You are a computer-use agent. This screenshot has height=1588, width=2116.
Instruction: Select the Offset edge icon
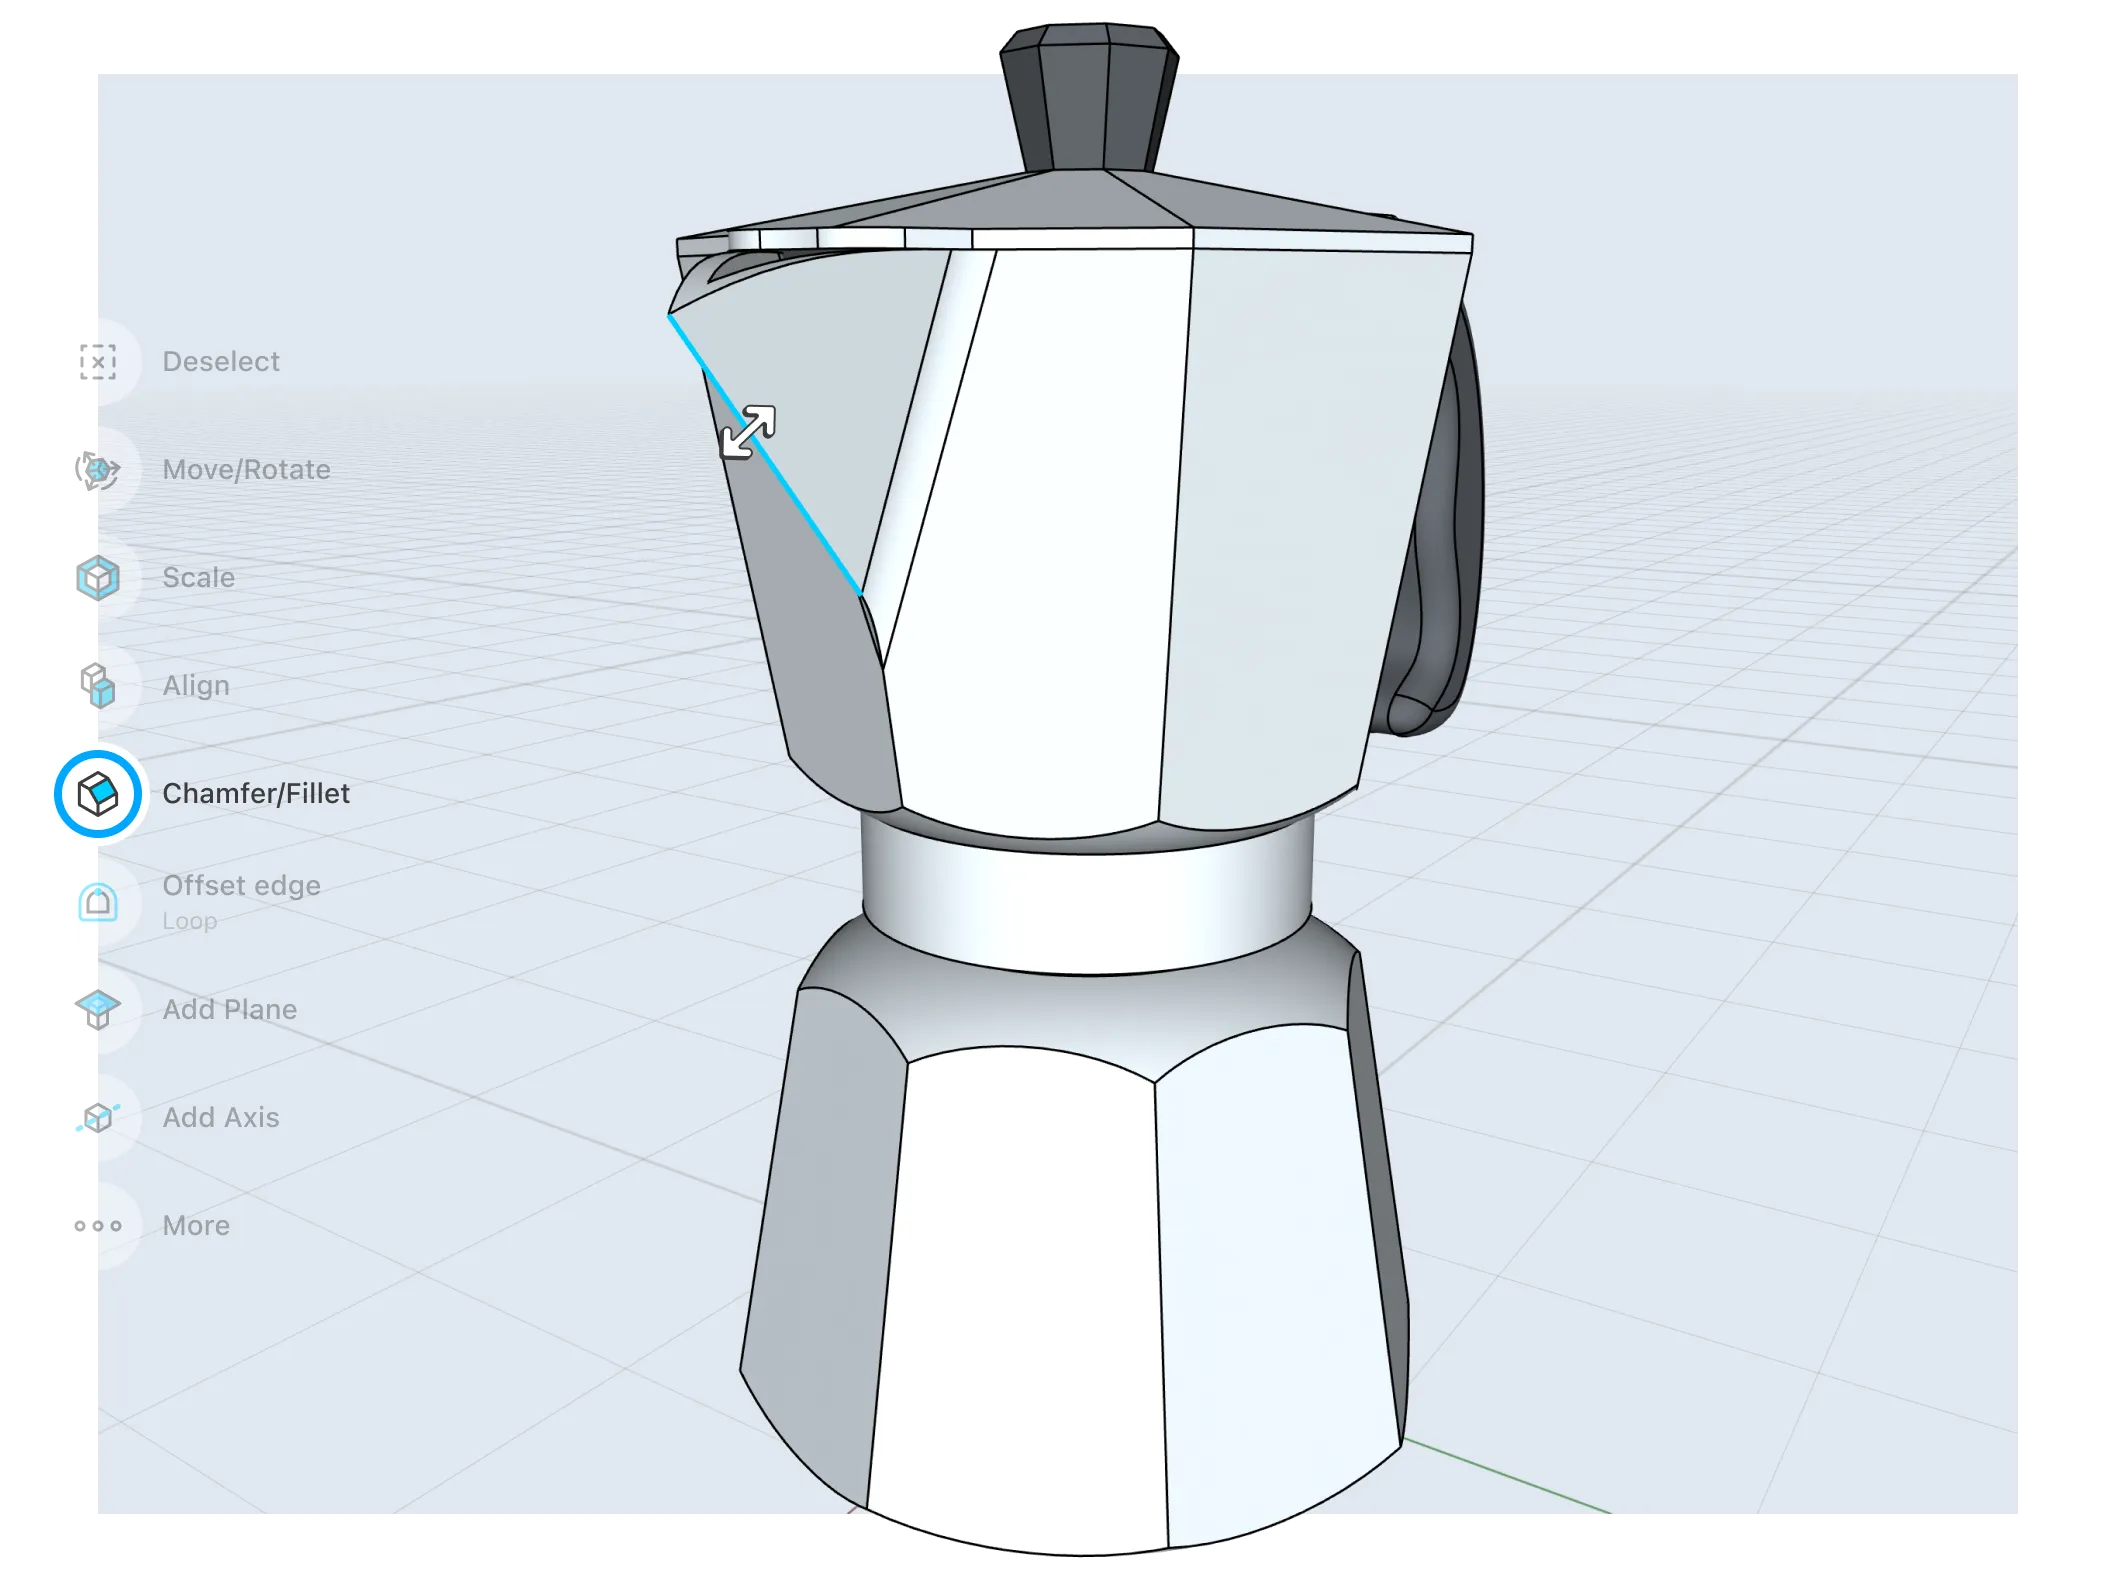pos(97,902)
